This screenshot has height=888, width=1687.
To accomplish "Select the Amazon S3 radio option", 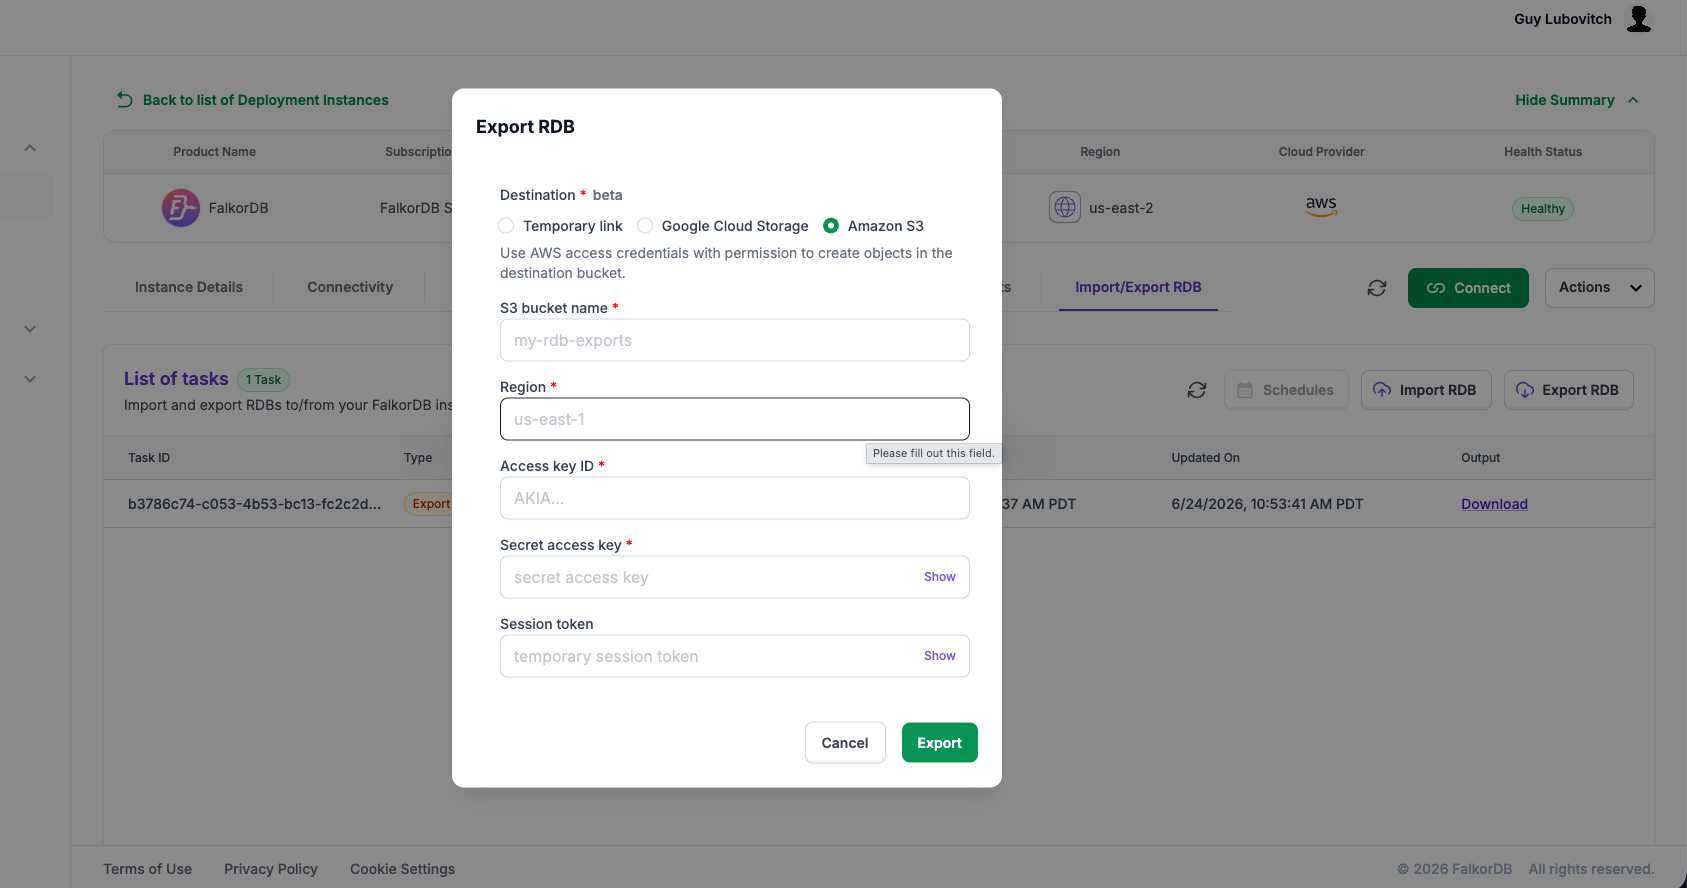I will tap(831, 226).
